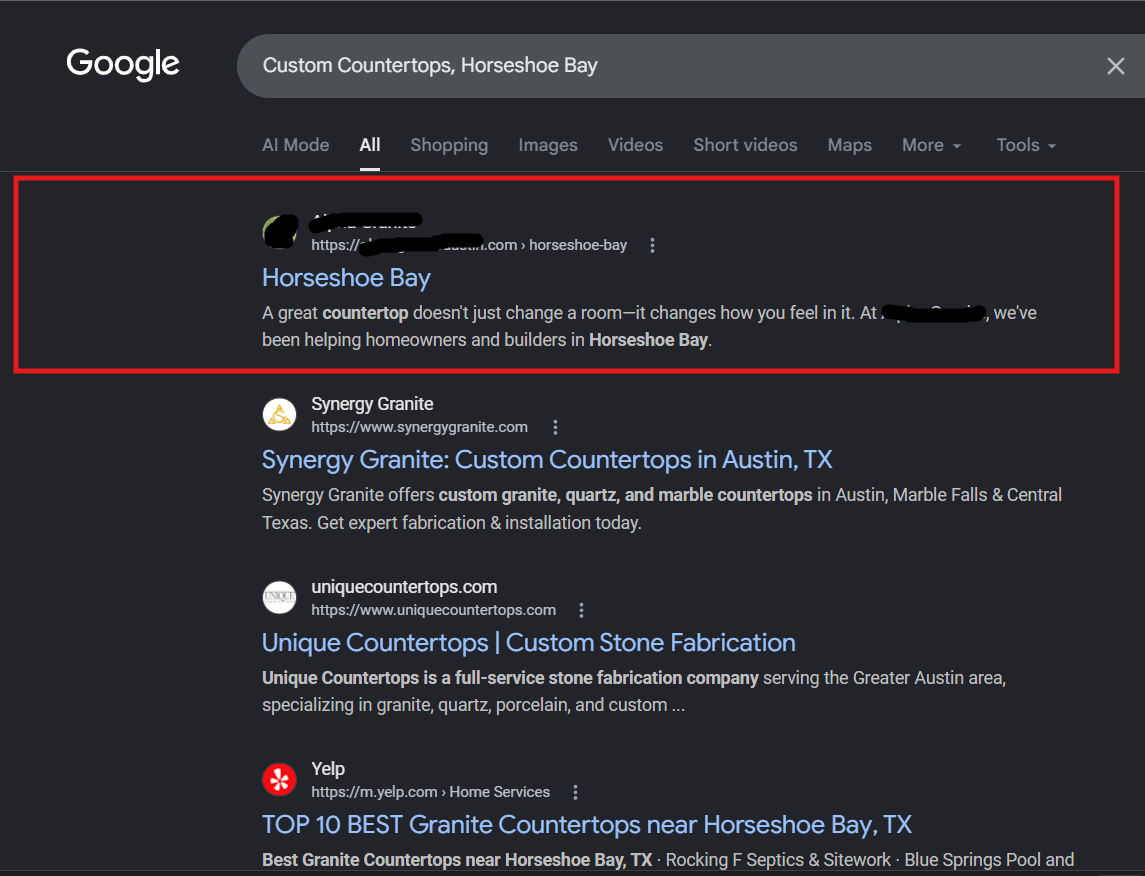
Task: Click the Unique Countertops description snippet
Action: (634, 691)
